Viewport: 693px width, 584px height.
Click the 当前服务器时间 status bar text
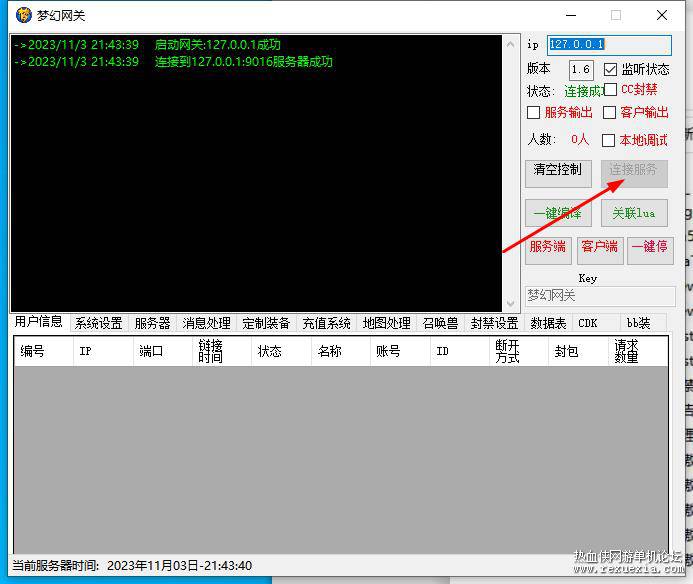132,565
